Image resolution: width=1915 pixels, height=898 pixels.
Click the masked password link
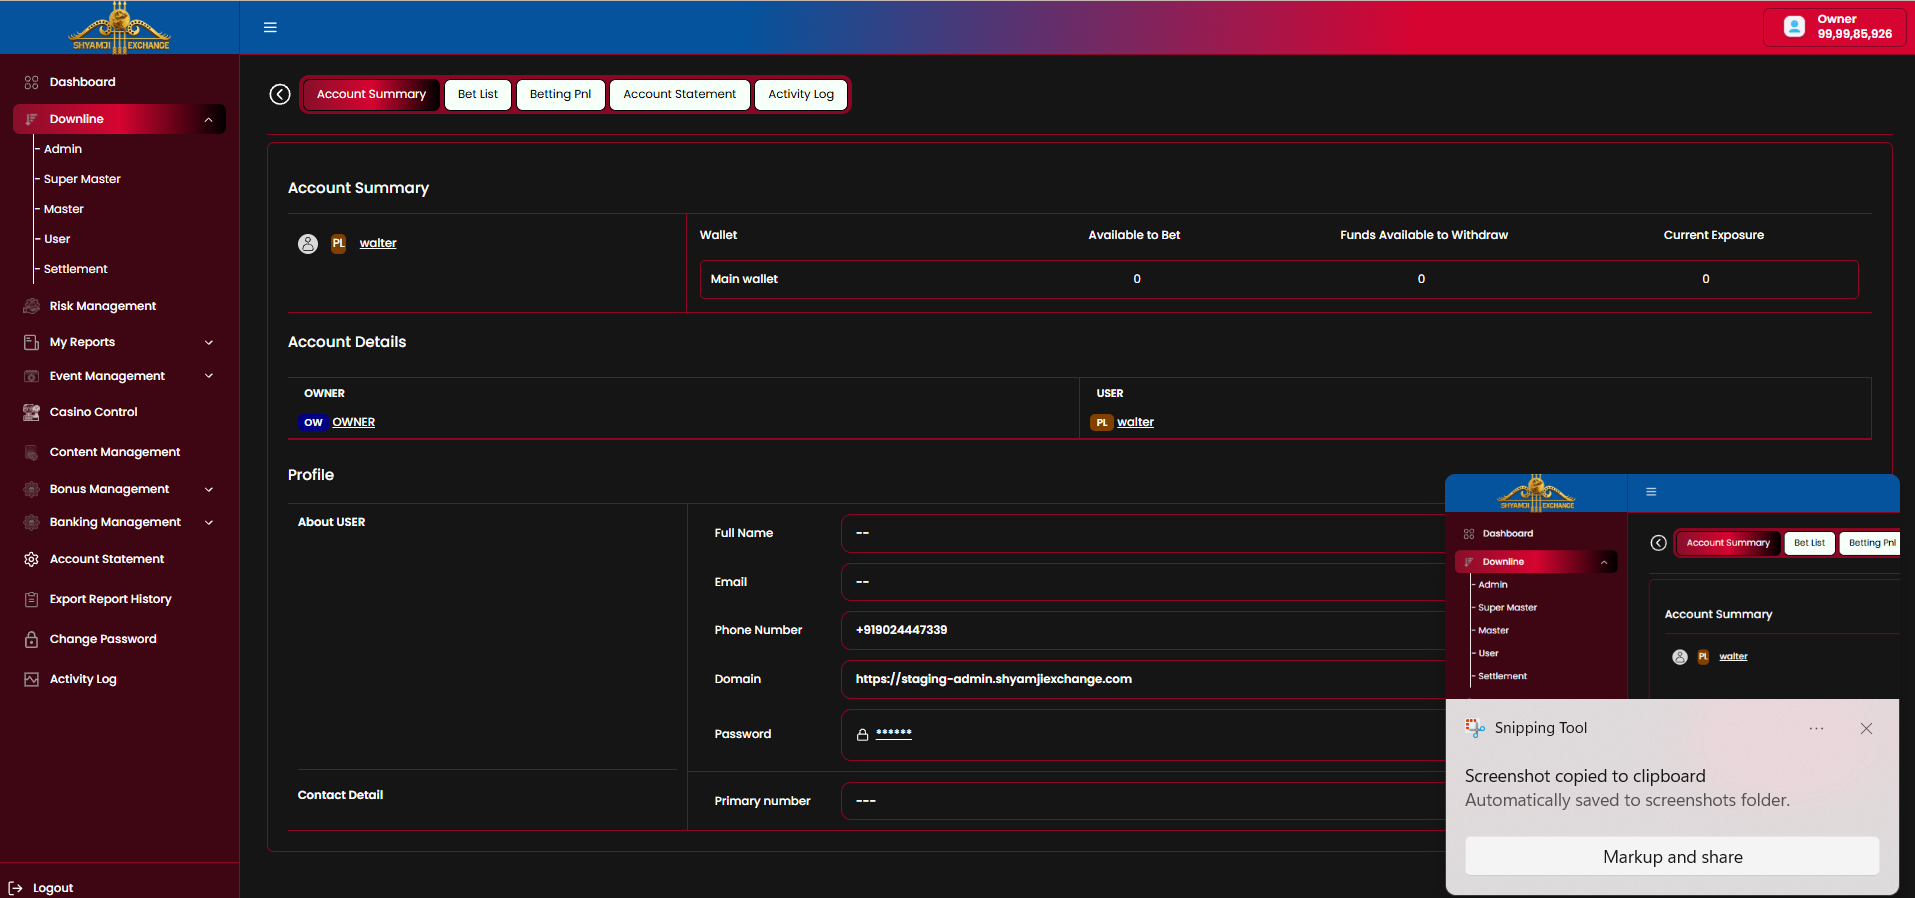pyautogui.click(x=894, y=734)
